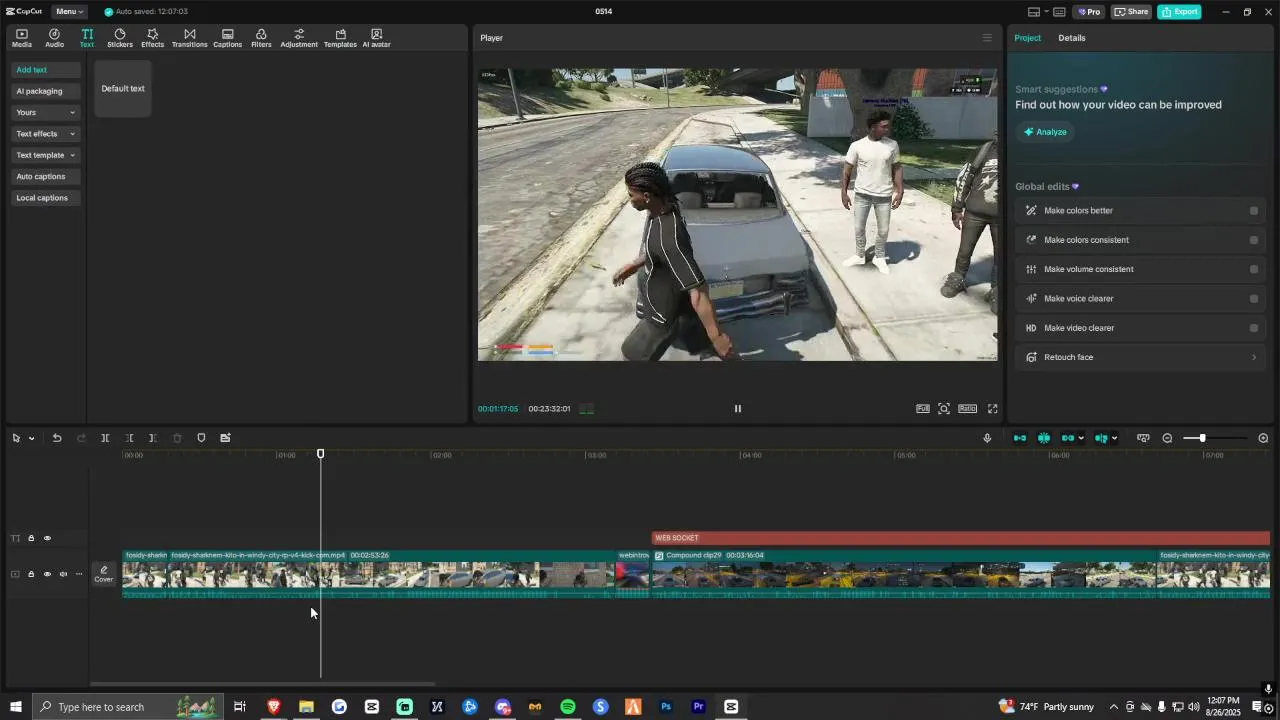This screenshot has width=1280, height=720.
Task: Open the Templates panel
Action: (x=340, y=38)
